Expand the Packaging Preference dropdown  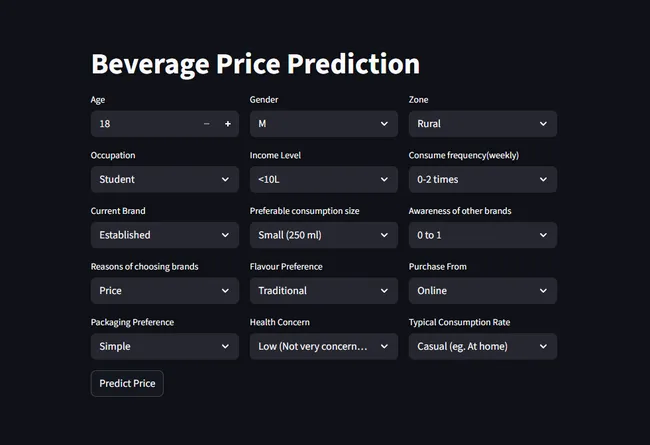tap(164, 347)
